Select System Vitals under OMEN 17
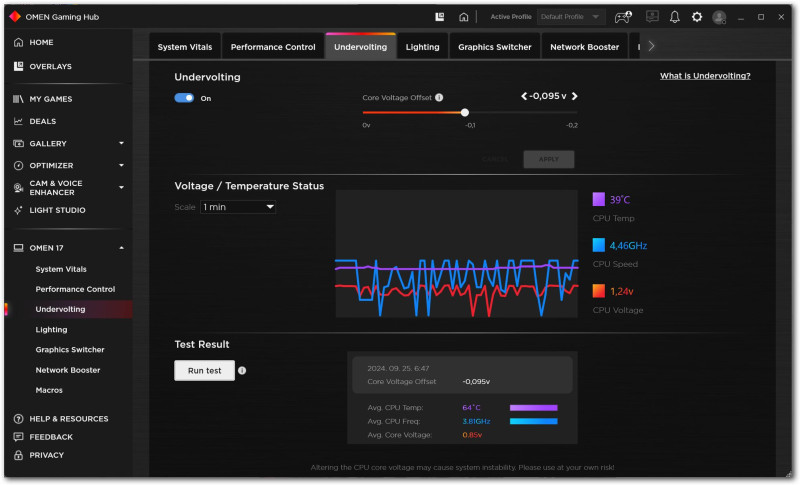The width and height of the screenshot is (800, 485). pyautogui.click(x=61, y=269)
